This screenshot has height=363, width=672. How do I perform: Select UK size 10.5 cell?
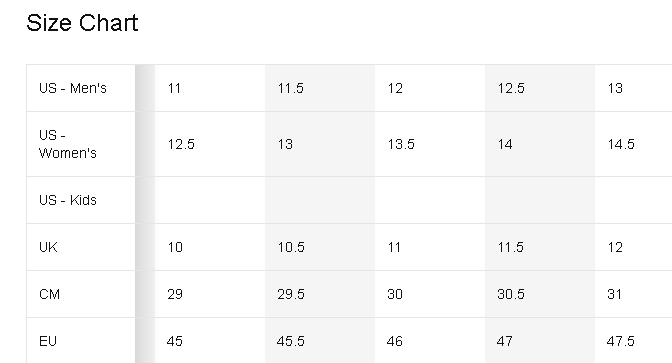click(x=320, y=247)
